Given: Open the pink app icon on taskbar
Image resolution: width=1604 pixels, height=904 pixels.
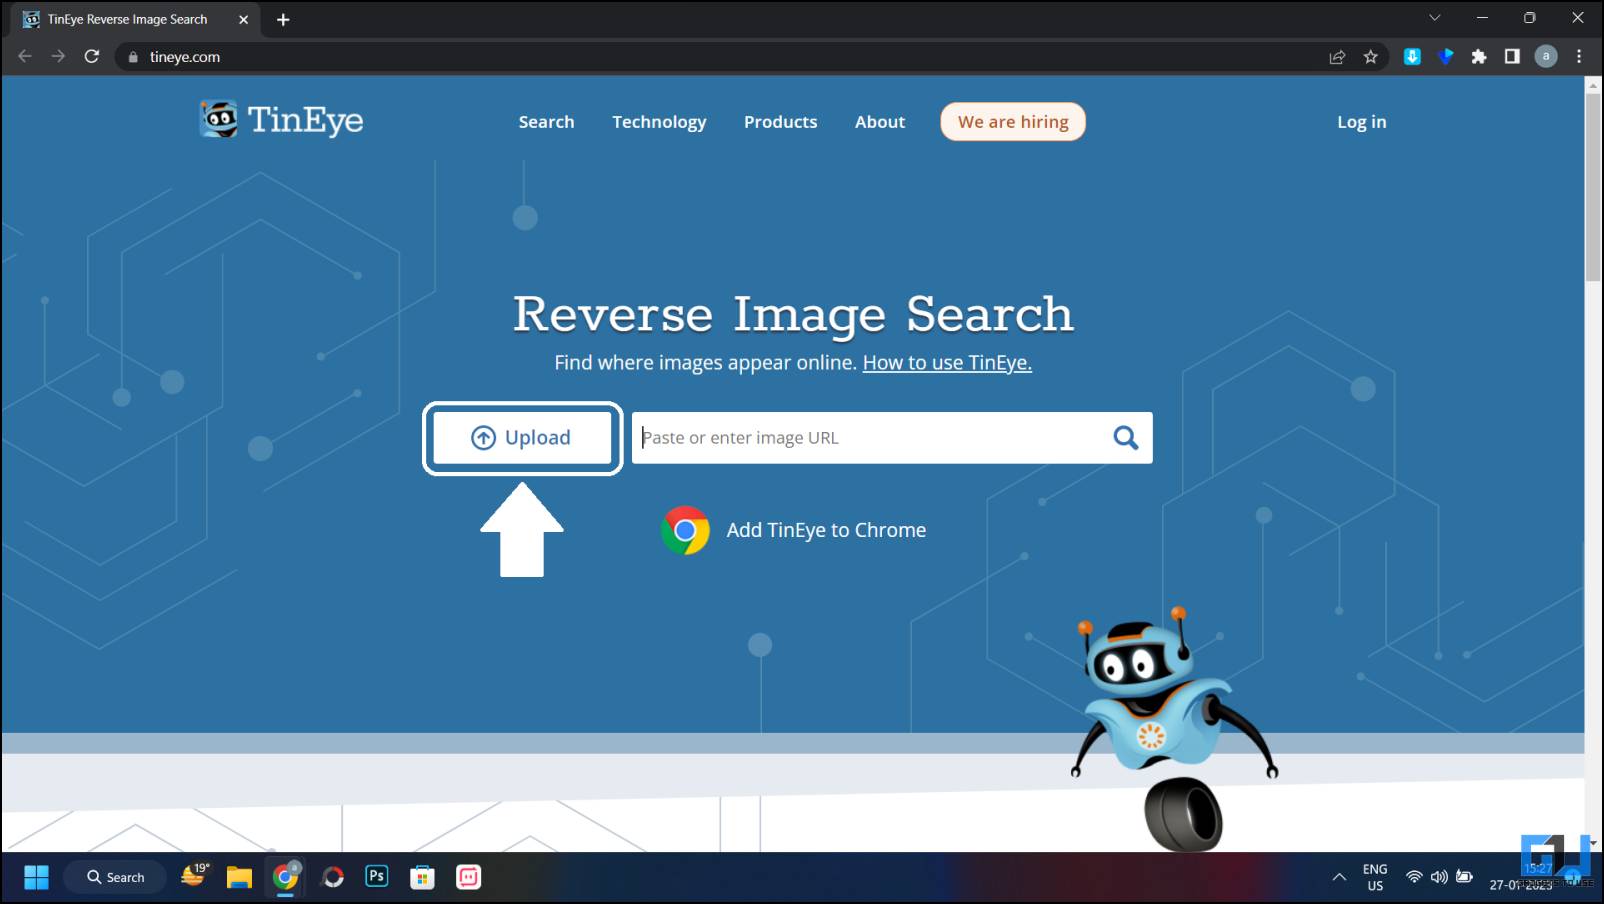Looking at the screenshot, I should 468,877.
